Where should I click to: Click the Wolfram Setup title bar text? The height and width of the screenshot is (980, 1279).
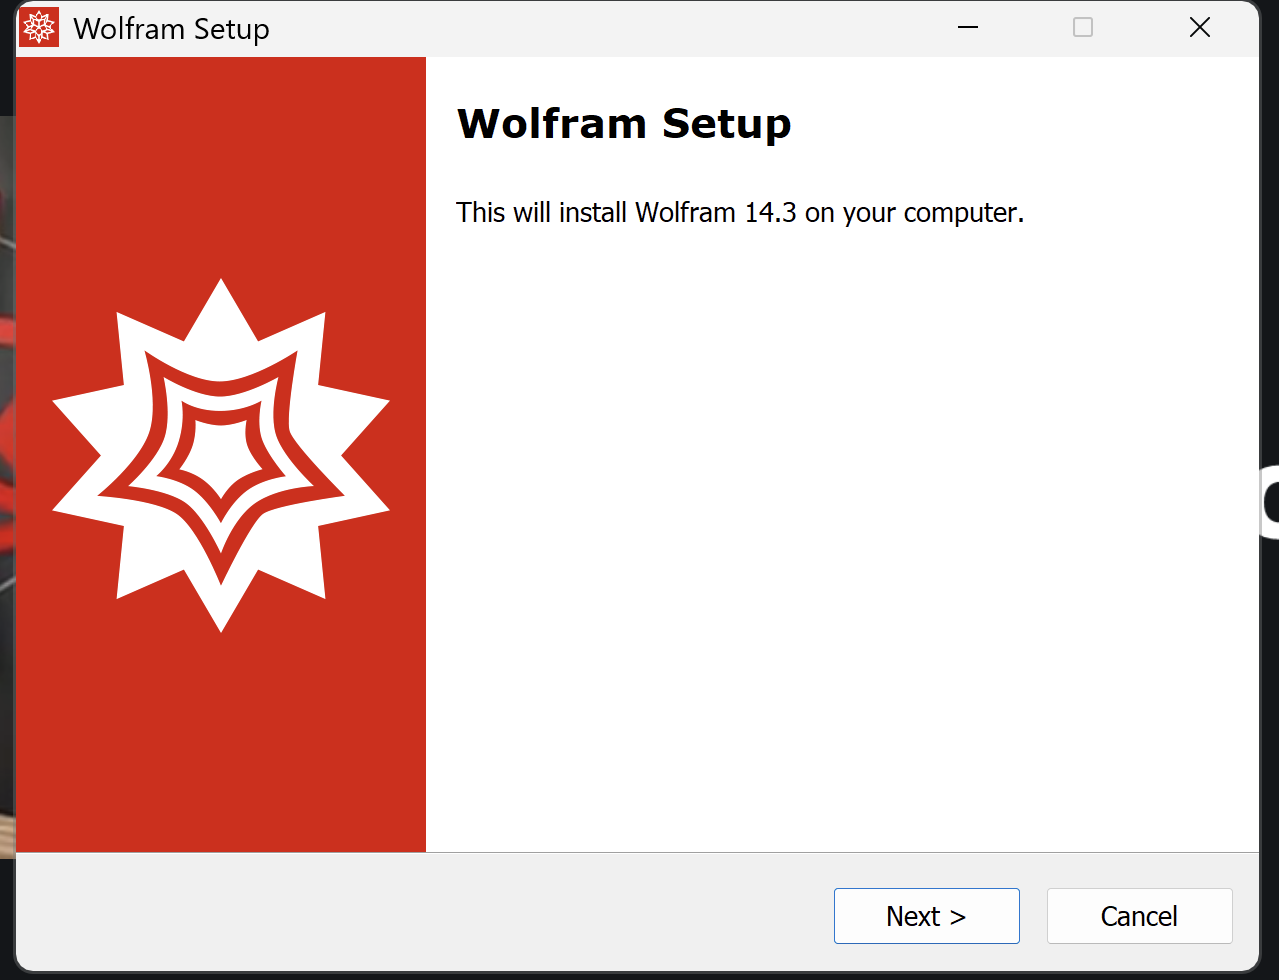[172, 29]
